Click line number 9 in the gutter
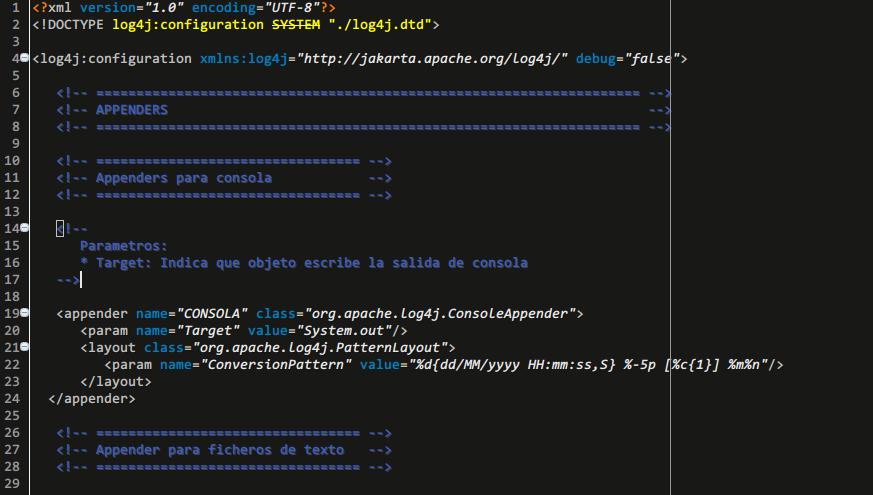Image resolution: width=873 pixels, height=495 pixels. (x=16, y=144)
